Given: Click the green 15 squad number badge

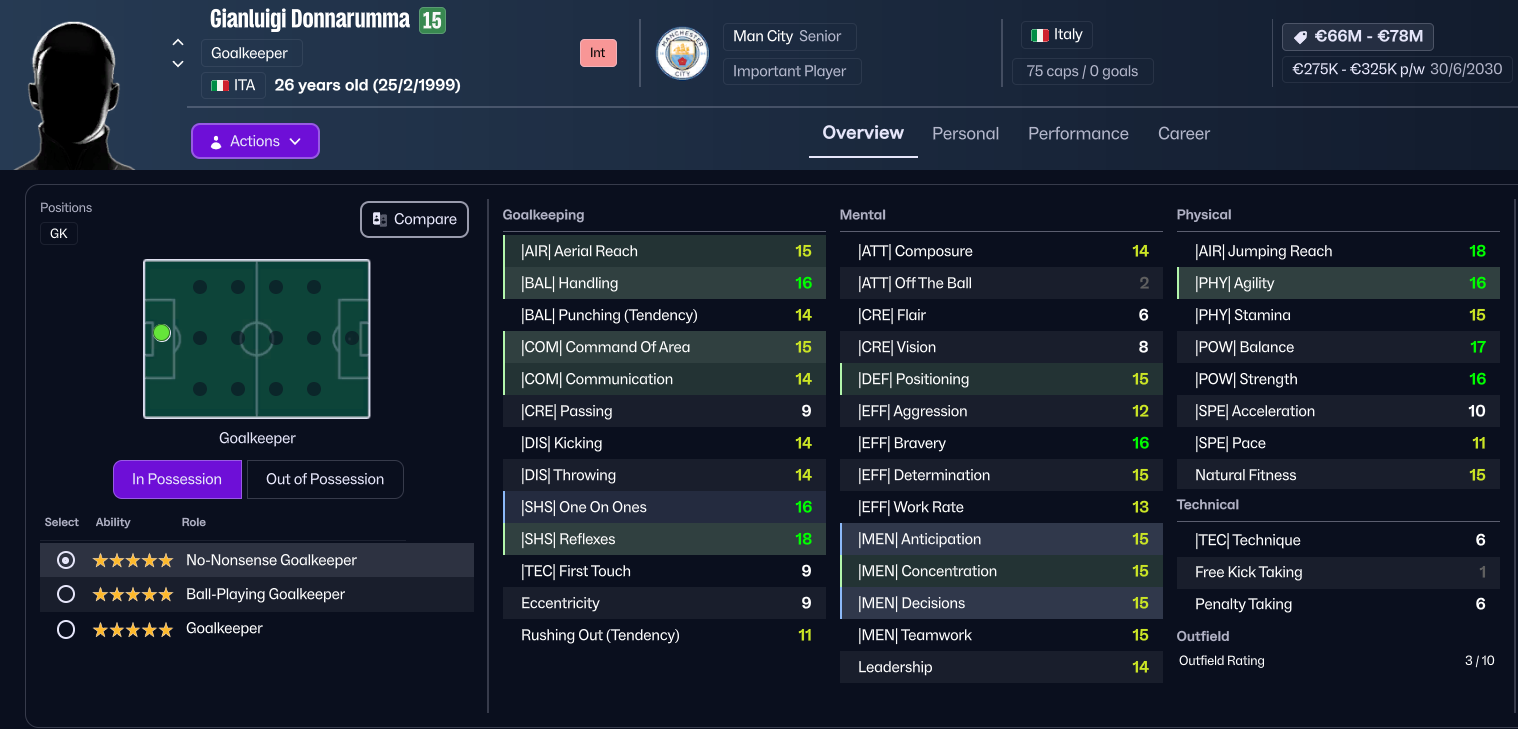Looking at the screenshot, I should pos(432,20).
